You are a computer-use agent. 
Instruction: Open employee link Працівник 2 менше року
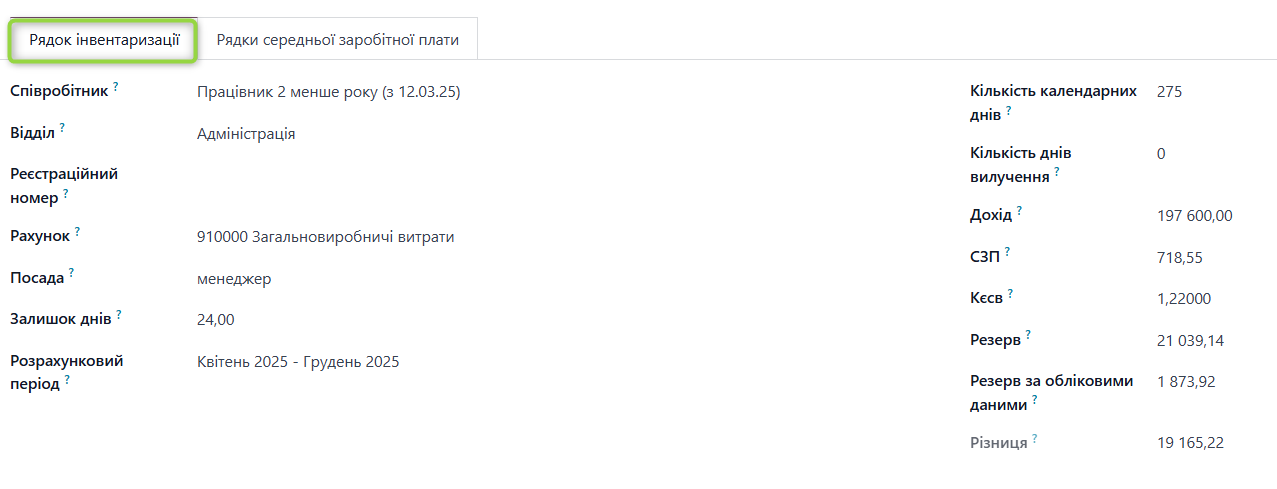pos(328,92)
